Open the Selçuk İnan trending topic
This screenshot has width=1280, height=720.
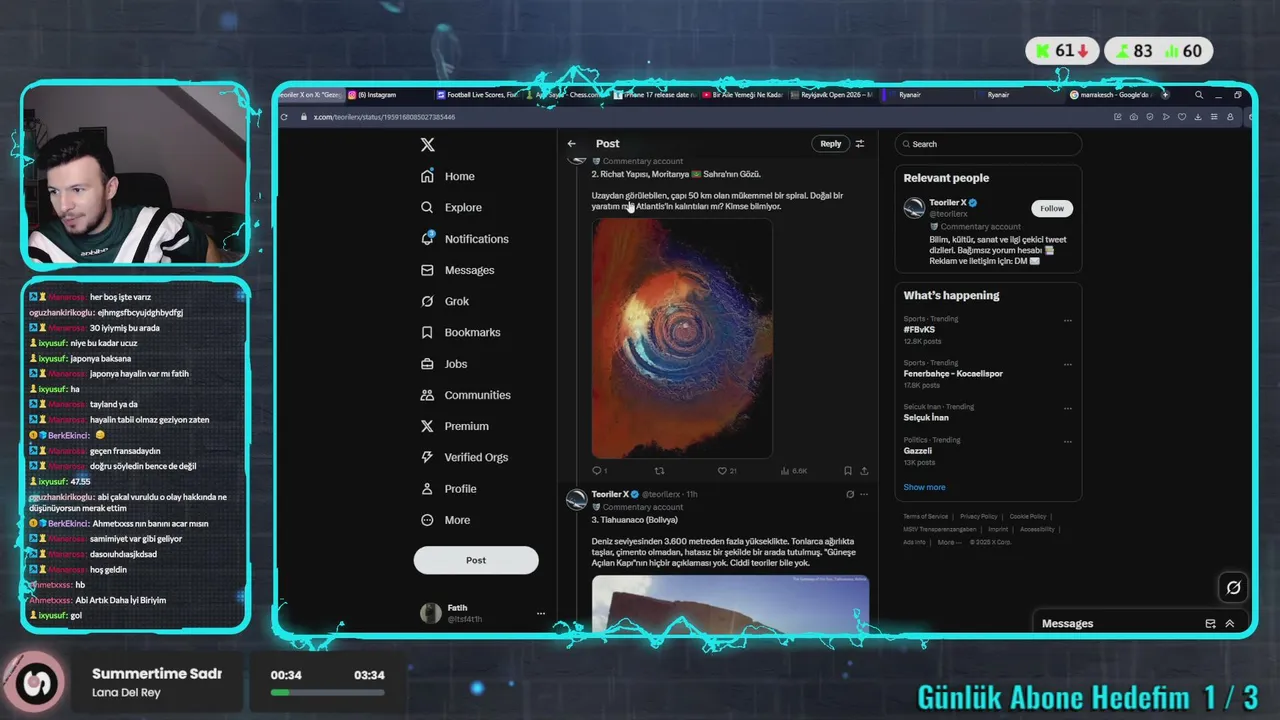[x=926, y=418]
